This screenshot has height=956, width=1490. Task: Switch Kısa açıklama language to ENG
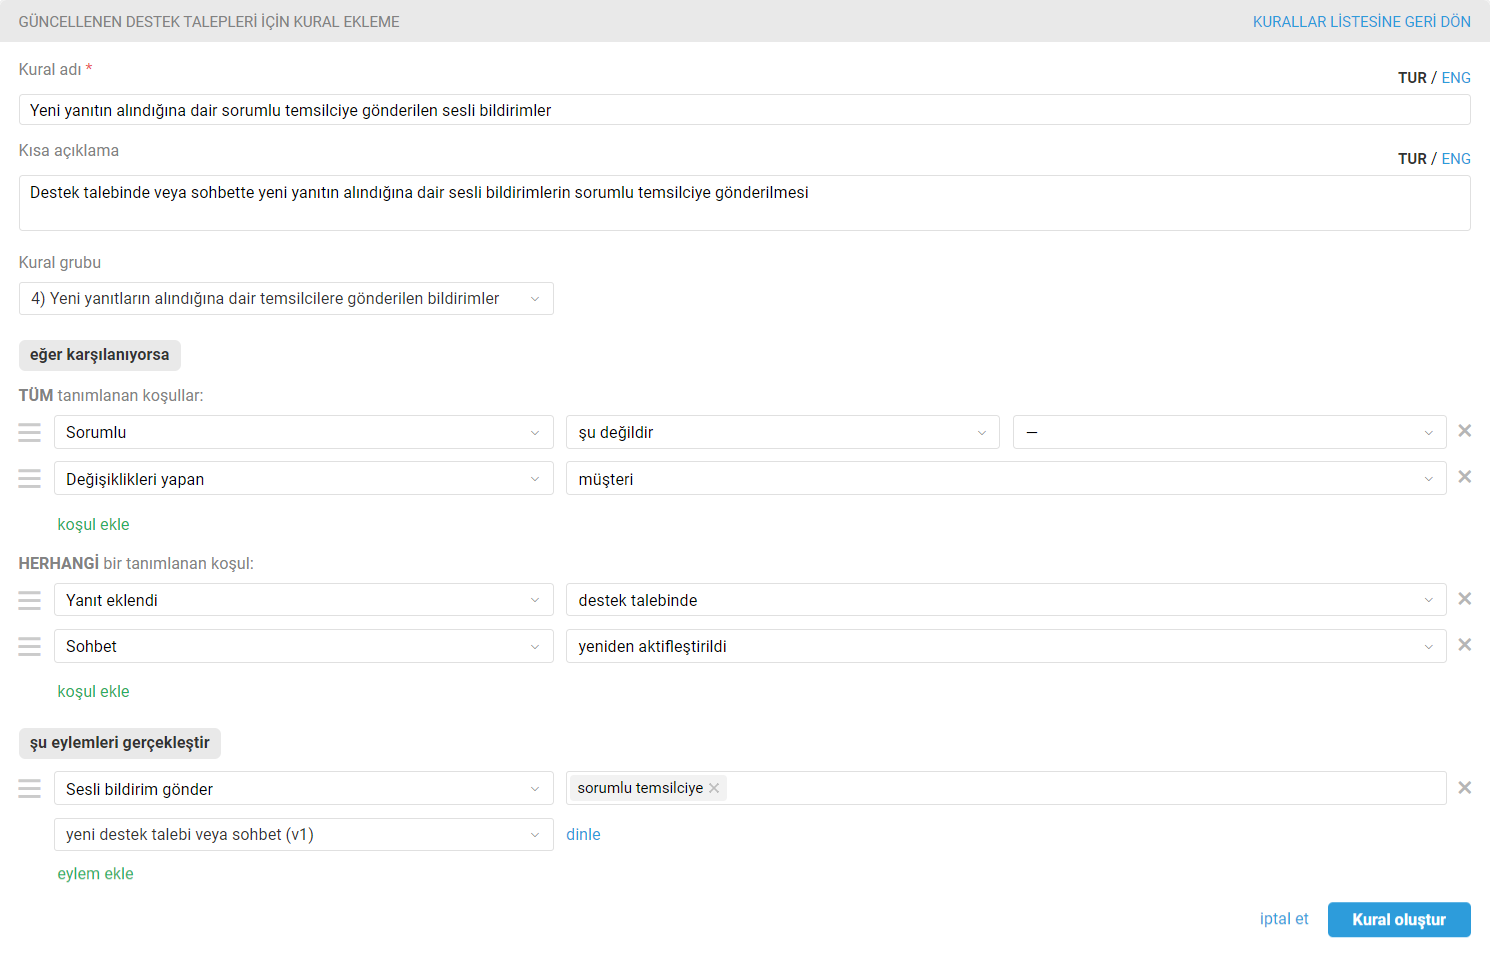pyautogui.click(x=1456, y=159)
